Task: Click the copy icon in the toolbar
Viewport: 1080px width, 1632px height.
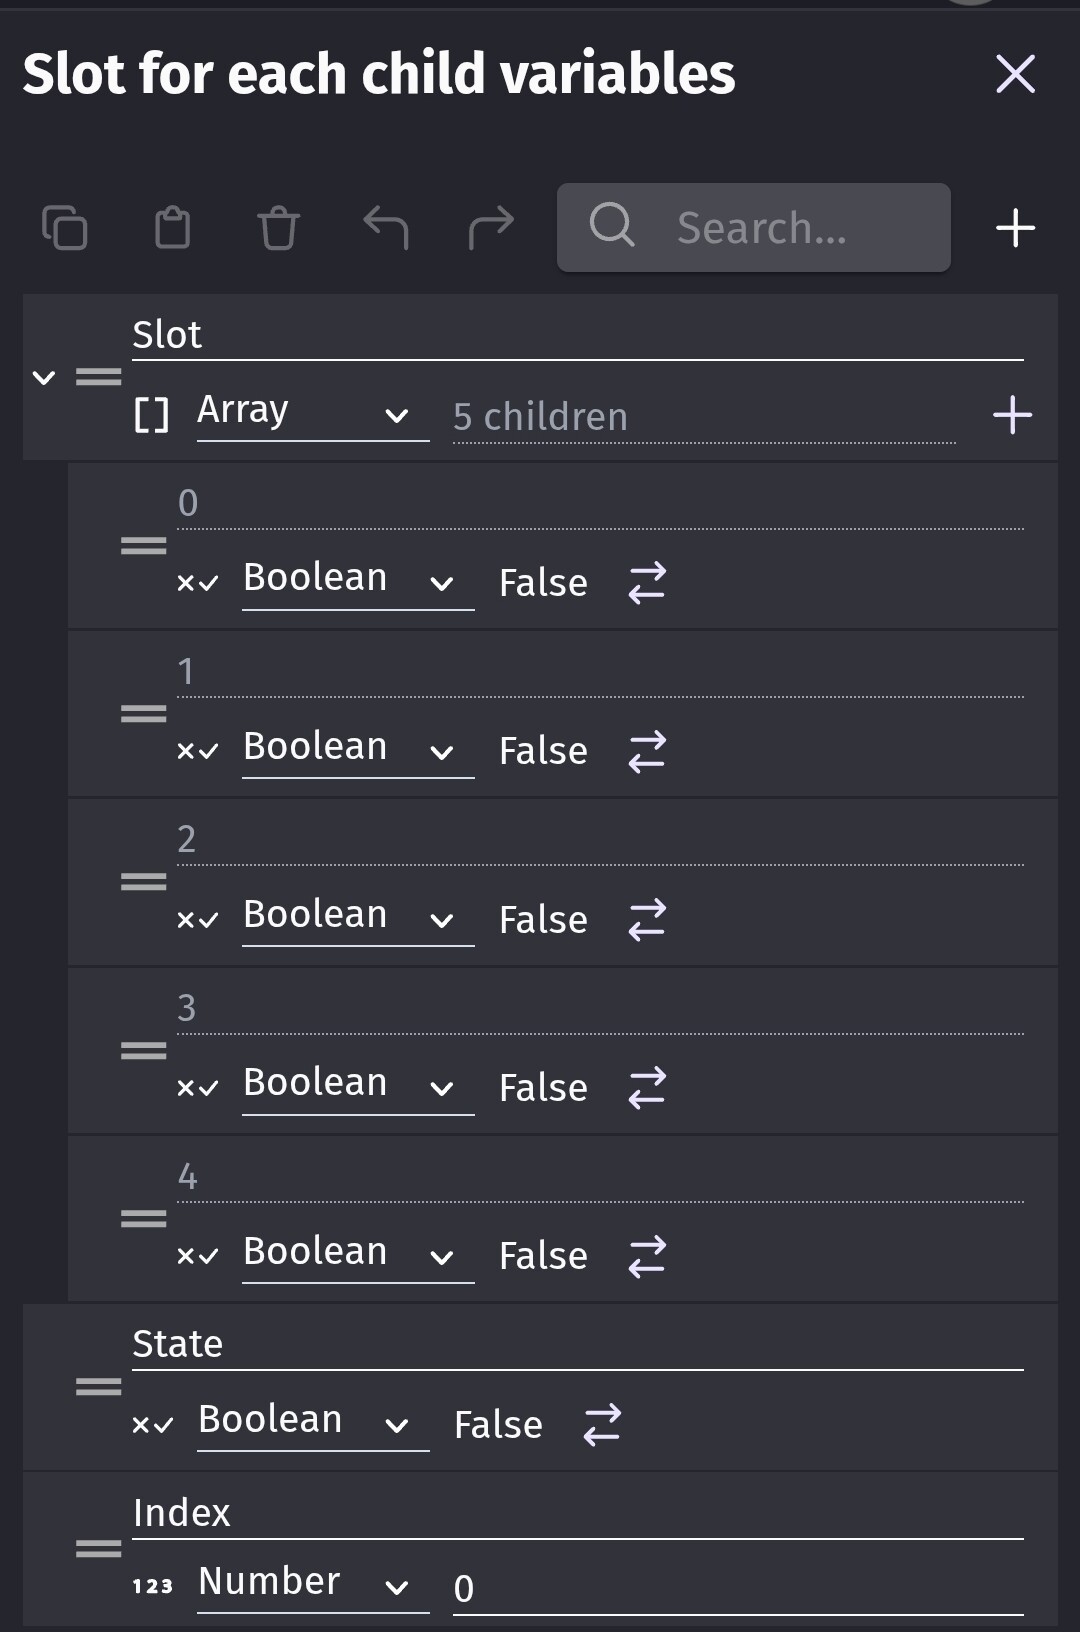Action: coord(65,227)
